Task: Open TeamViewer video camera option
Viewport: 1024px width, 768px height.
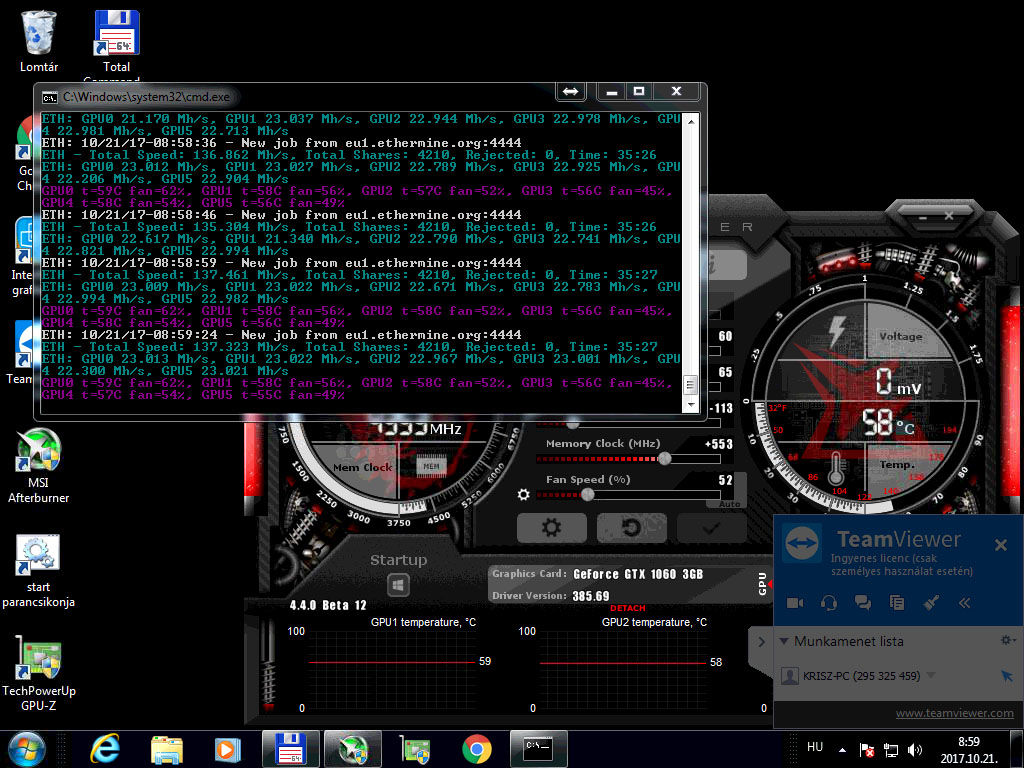Action: (x=795, y=603)
